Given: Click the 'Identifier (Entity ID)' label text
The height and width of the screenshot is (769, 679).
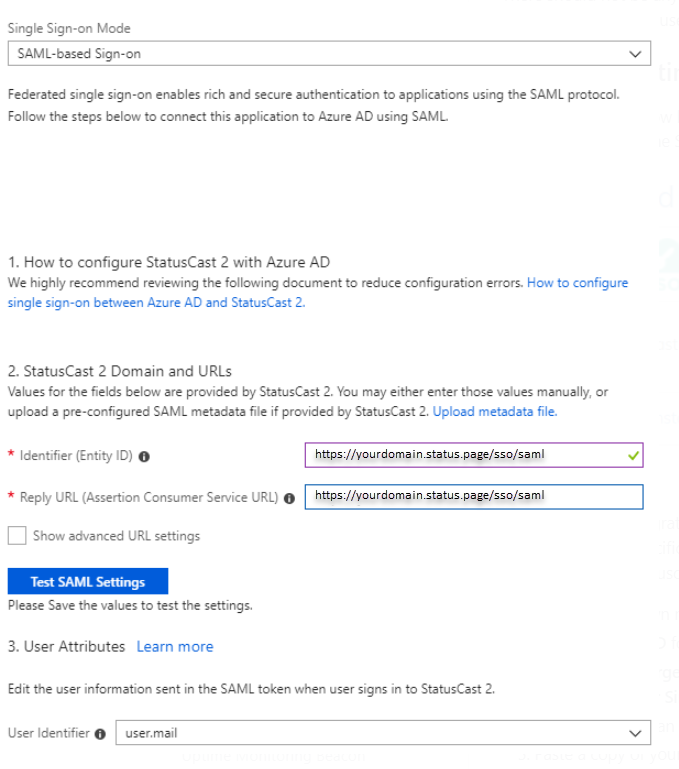Looking at the screenshot, I should pos(76,456).
